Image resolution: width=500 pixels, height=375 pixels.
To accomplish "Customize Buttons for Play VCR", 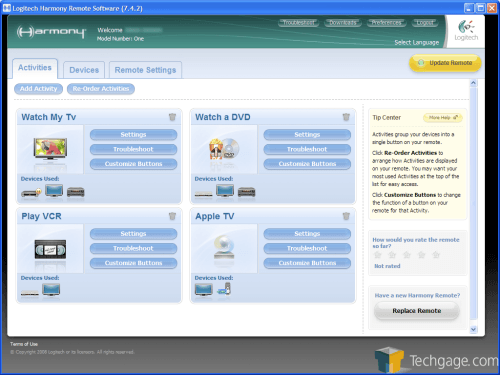I will pyautogui.click(x=133, y=263).
